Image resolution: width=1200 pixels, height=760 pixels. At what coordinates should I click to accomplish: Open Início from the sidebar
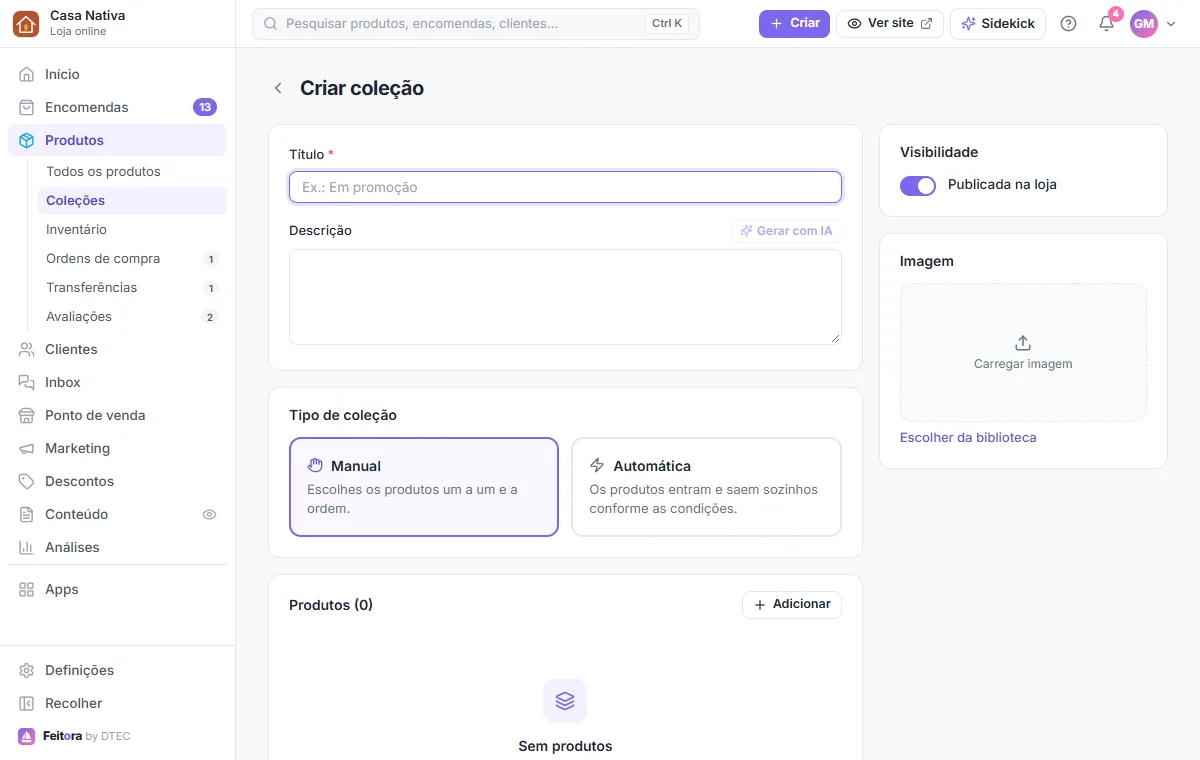[x=117, y=74]
